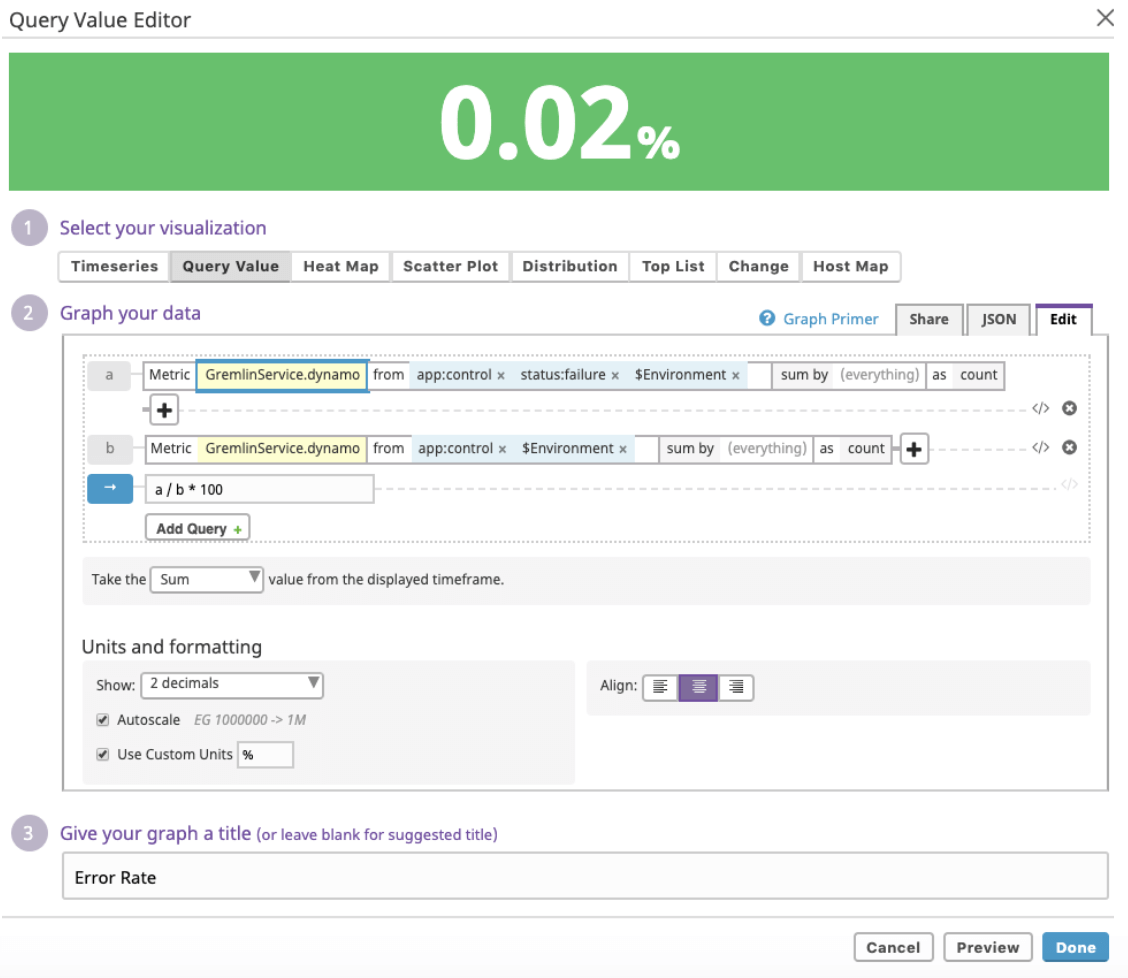Viewport: 1128px width, 978px height.
Task: Open the Take the Sum dropdown
Action: coord(206,578)
